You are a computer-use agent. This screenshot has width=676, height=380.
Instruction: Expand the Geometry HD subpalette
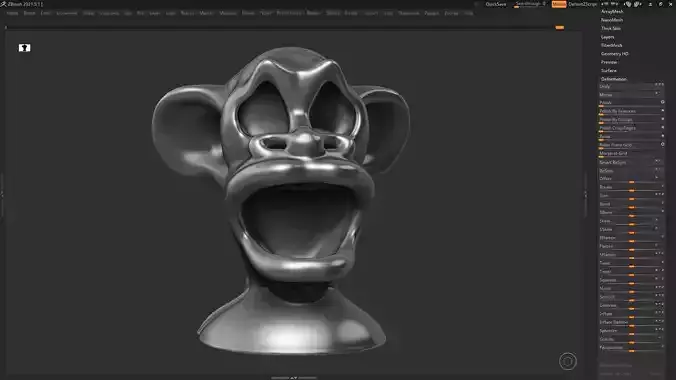tap(615, 54)
